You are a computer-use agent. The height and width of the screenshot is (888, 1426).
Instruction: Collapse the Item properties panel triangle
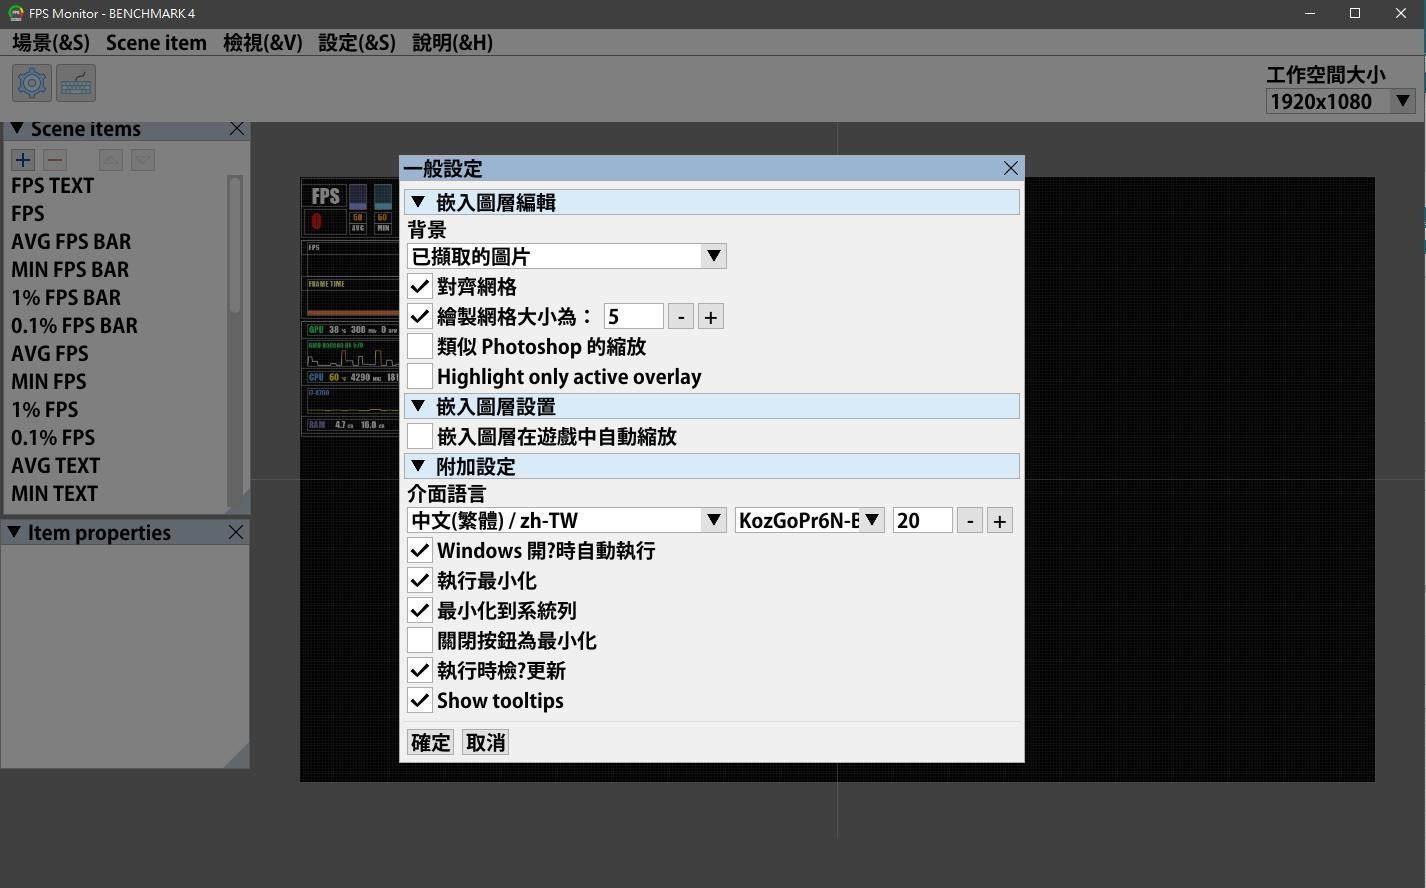(x=14, y=532)
